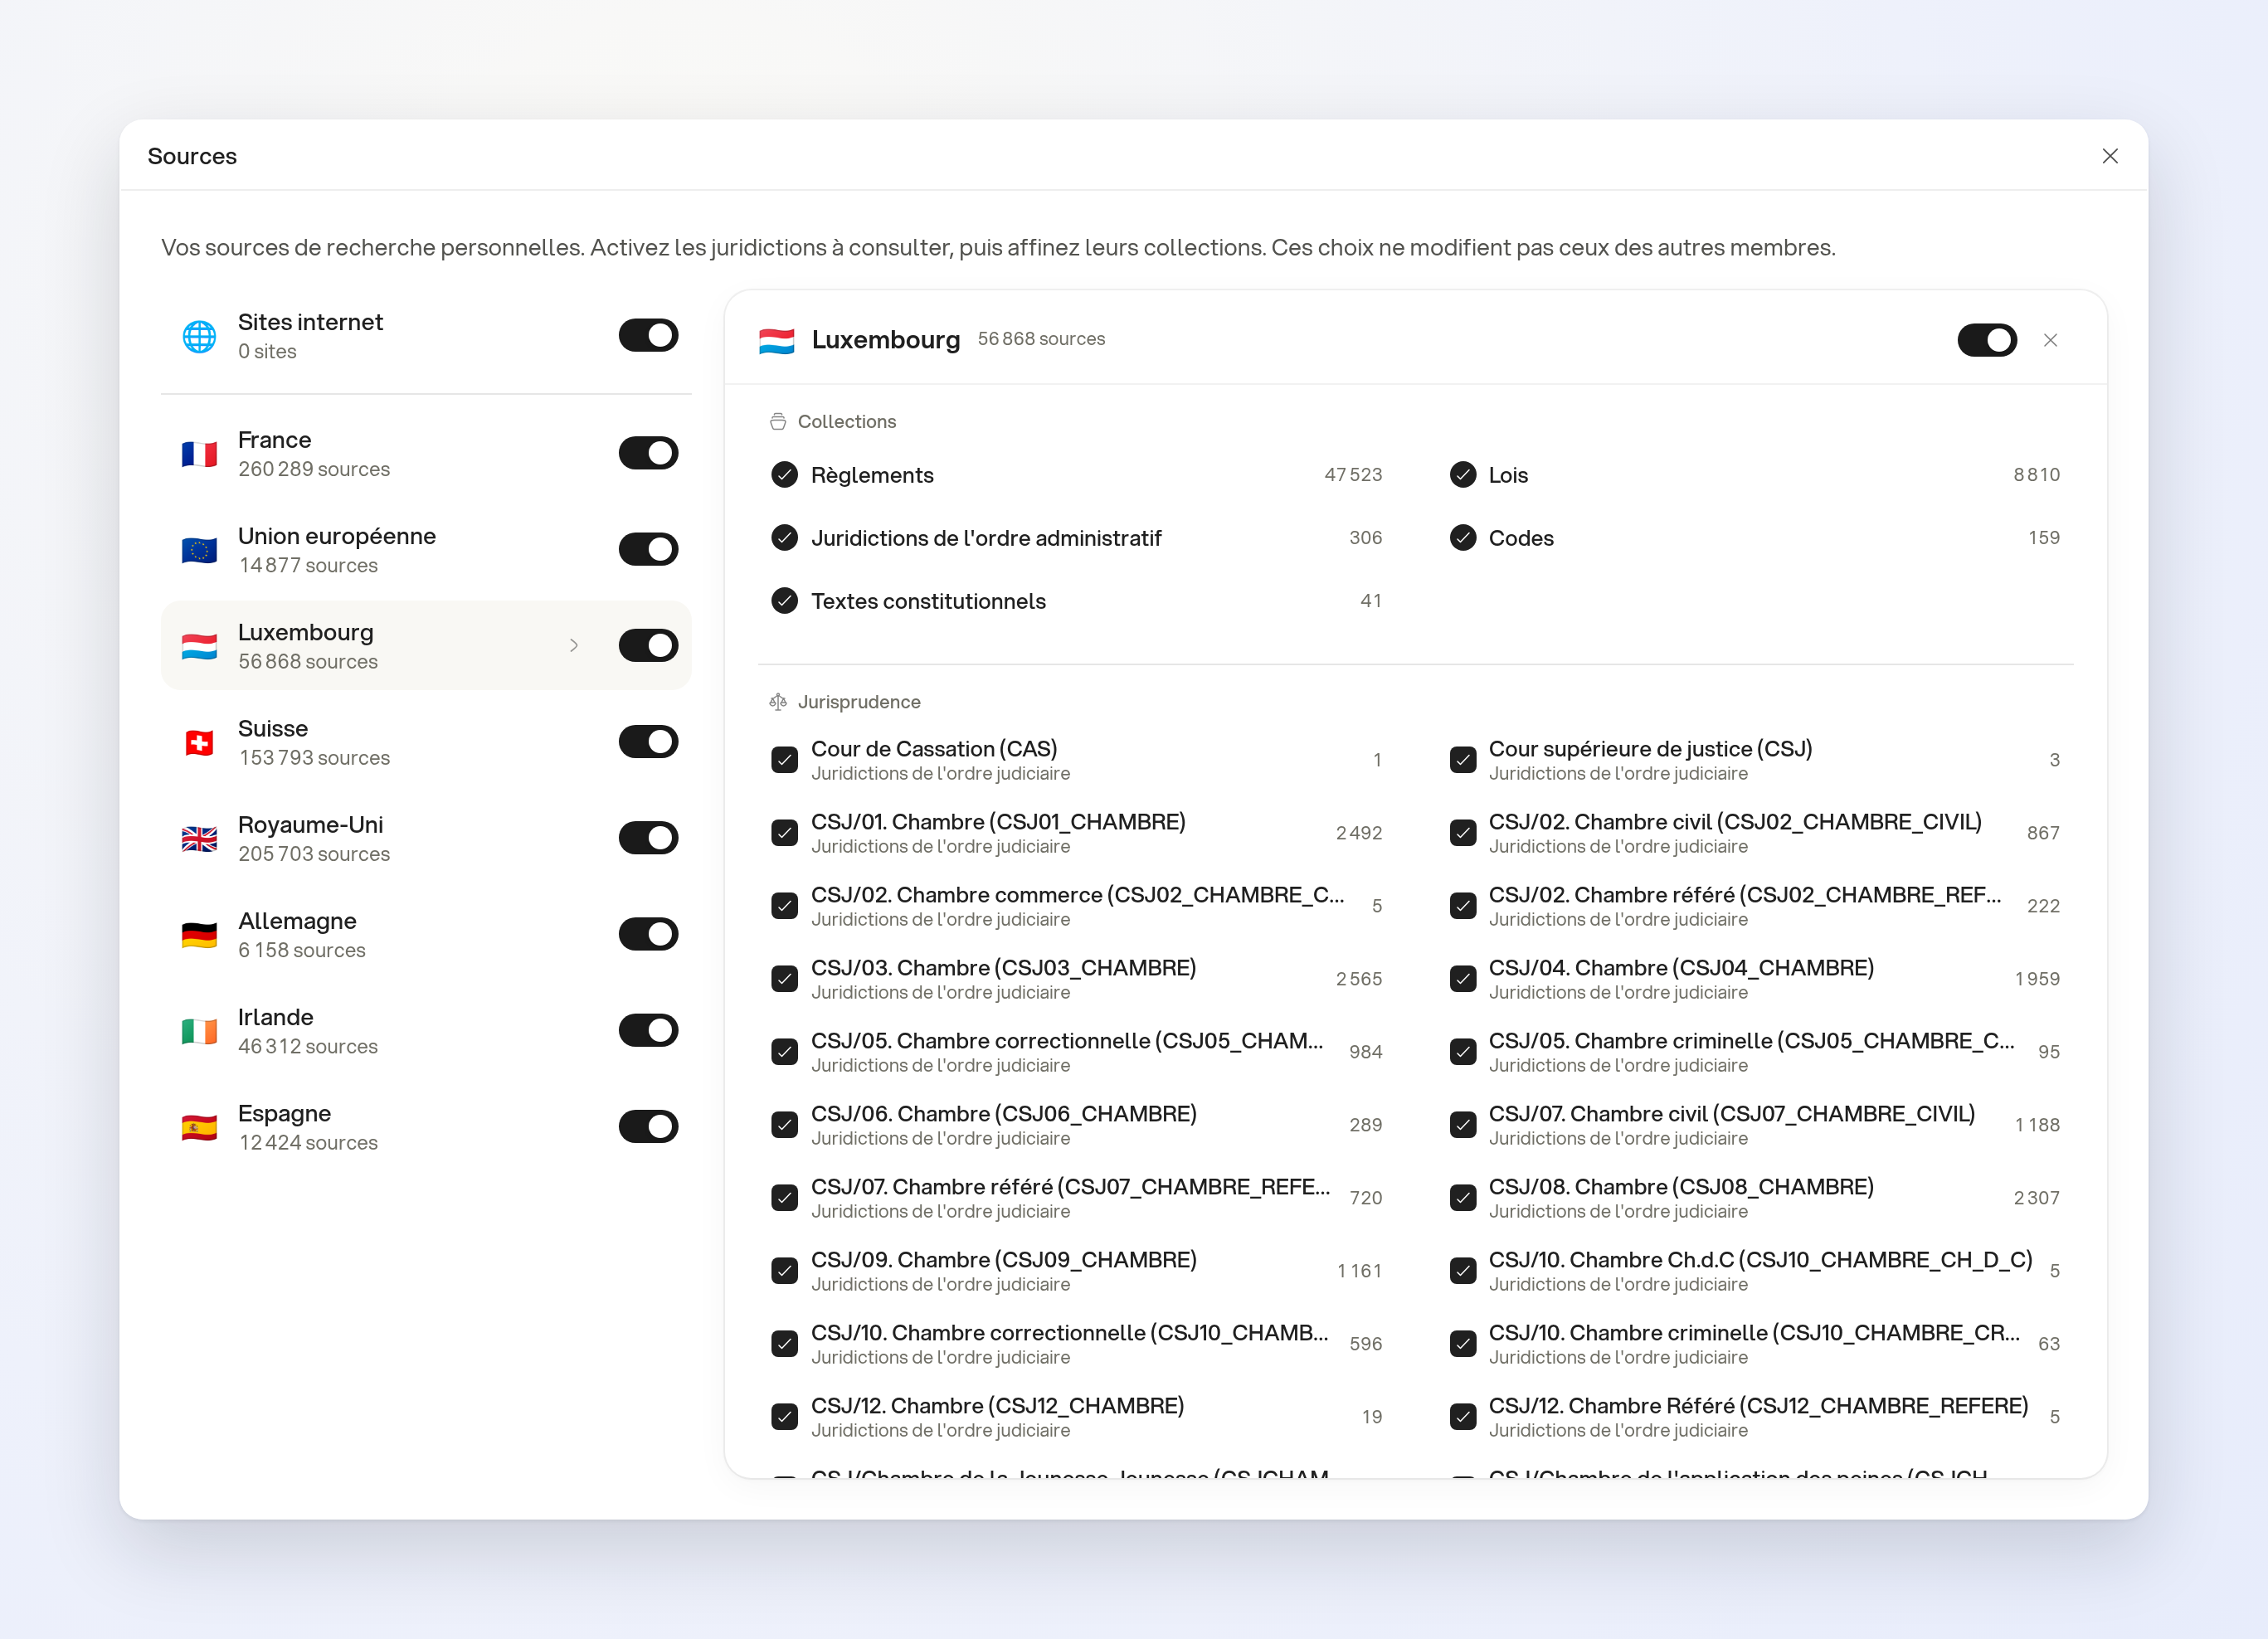
Task: Click the Switzerland flag icon
Action: pos(199,742)
